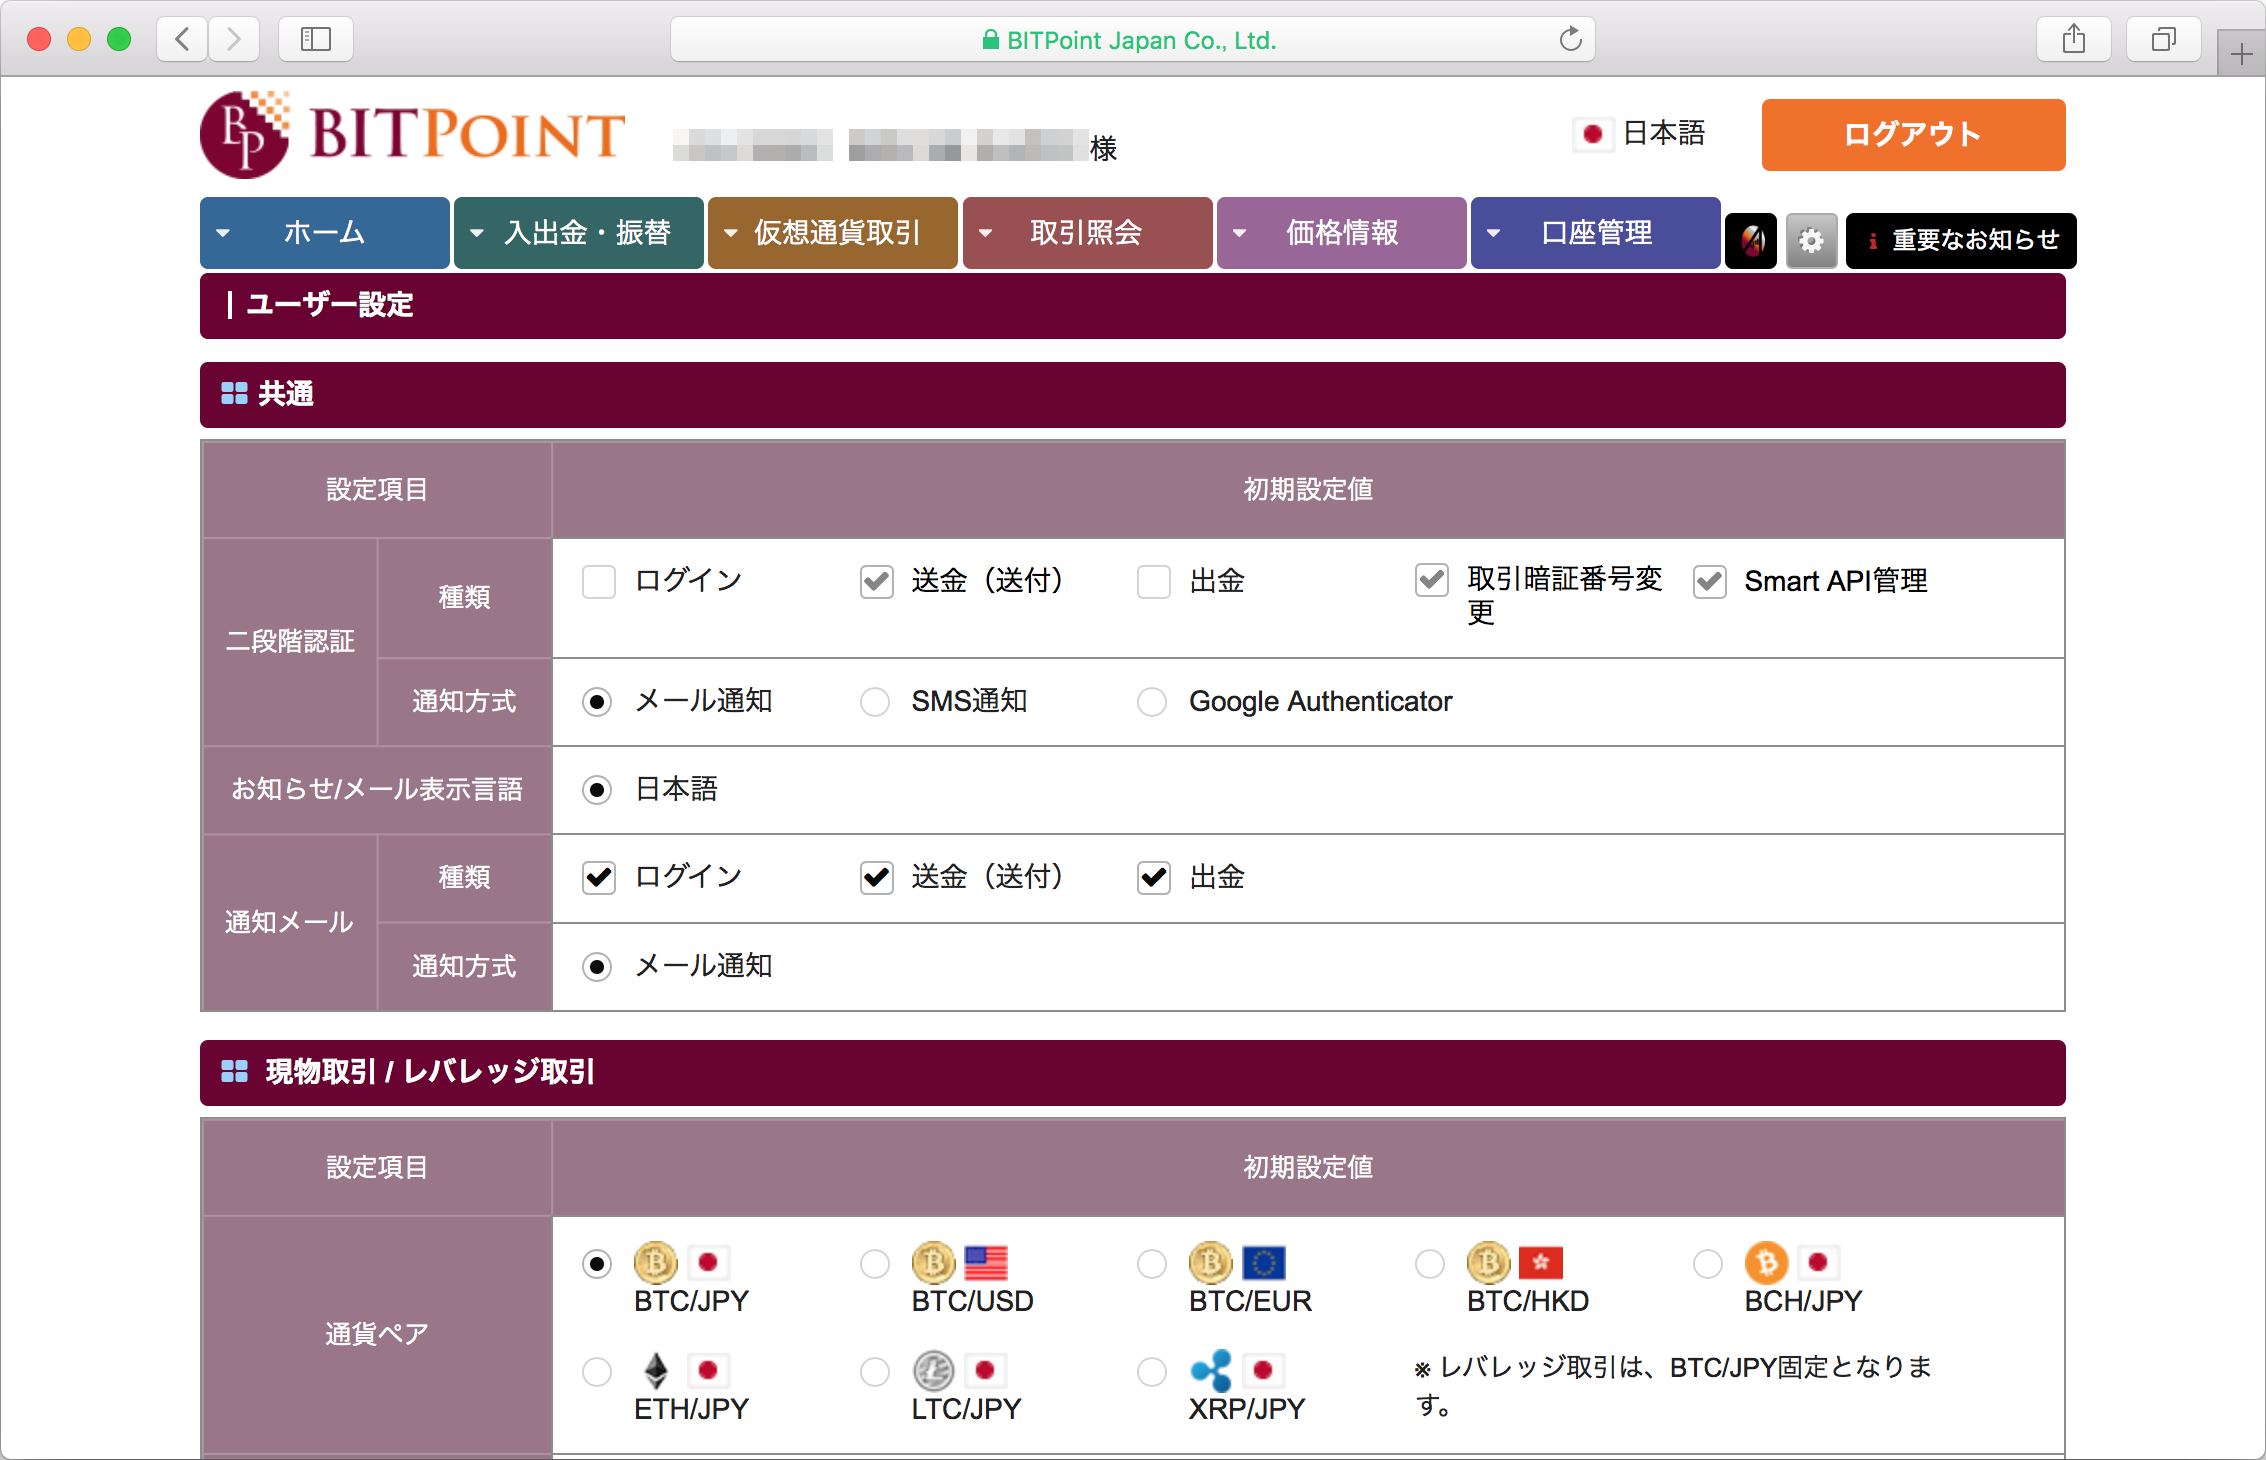Click the ログアウト button
The height and width of the screenshot is (1460, 2266).
tap(1911, 134)
